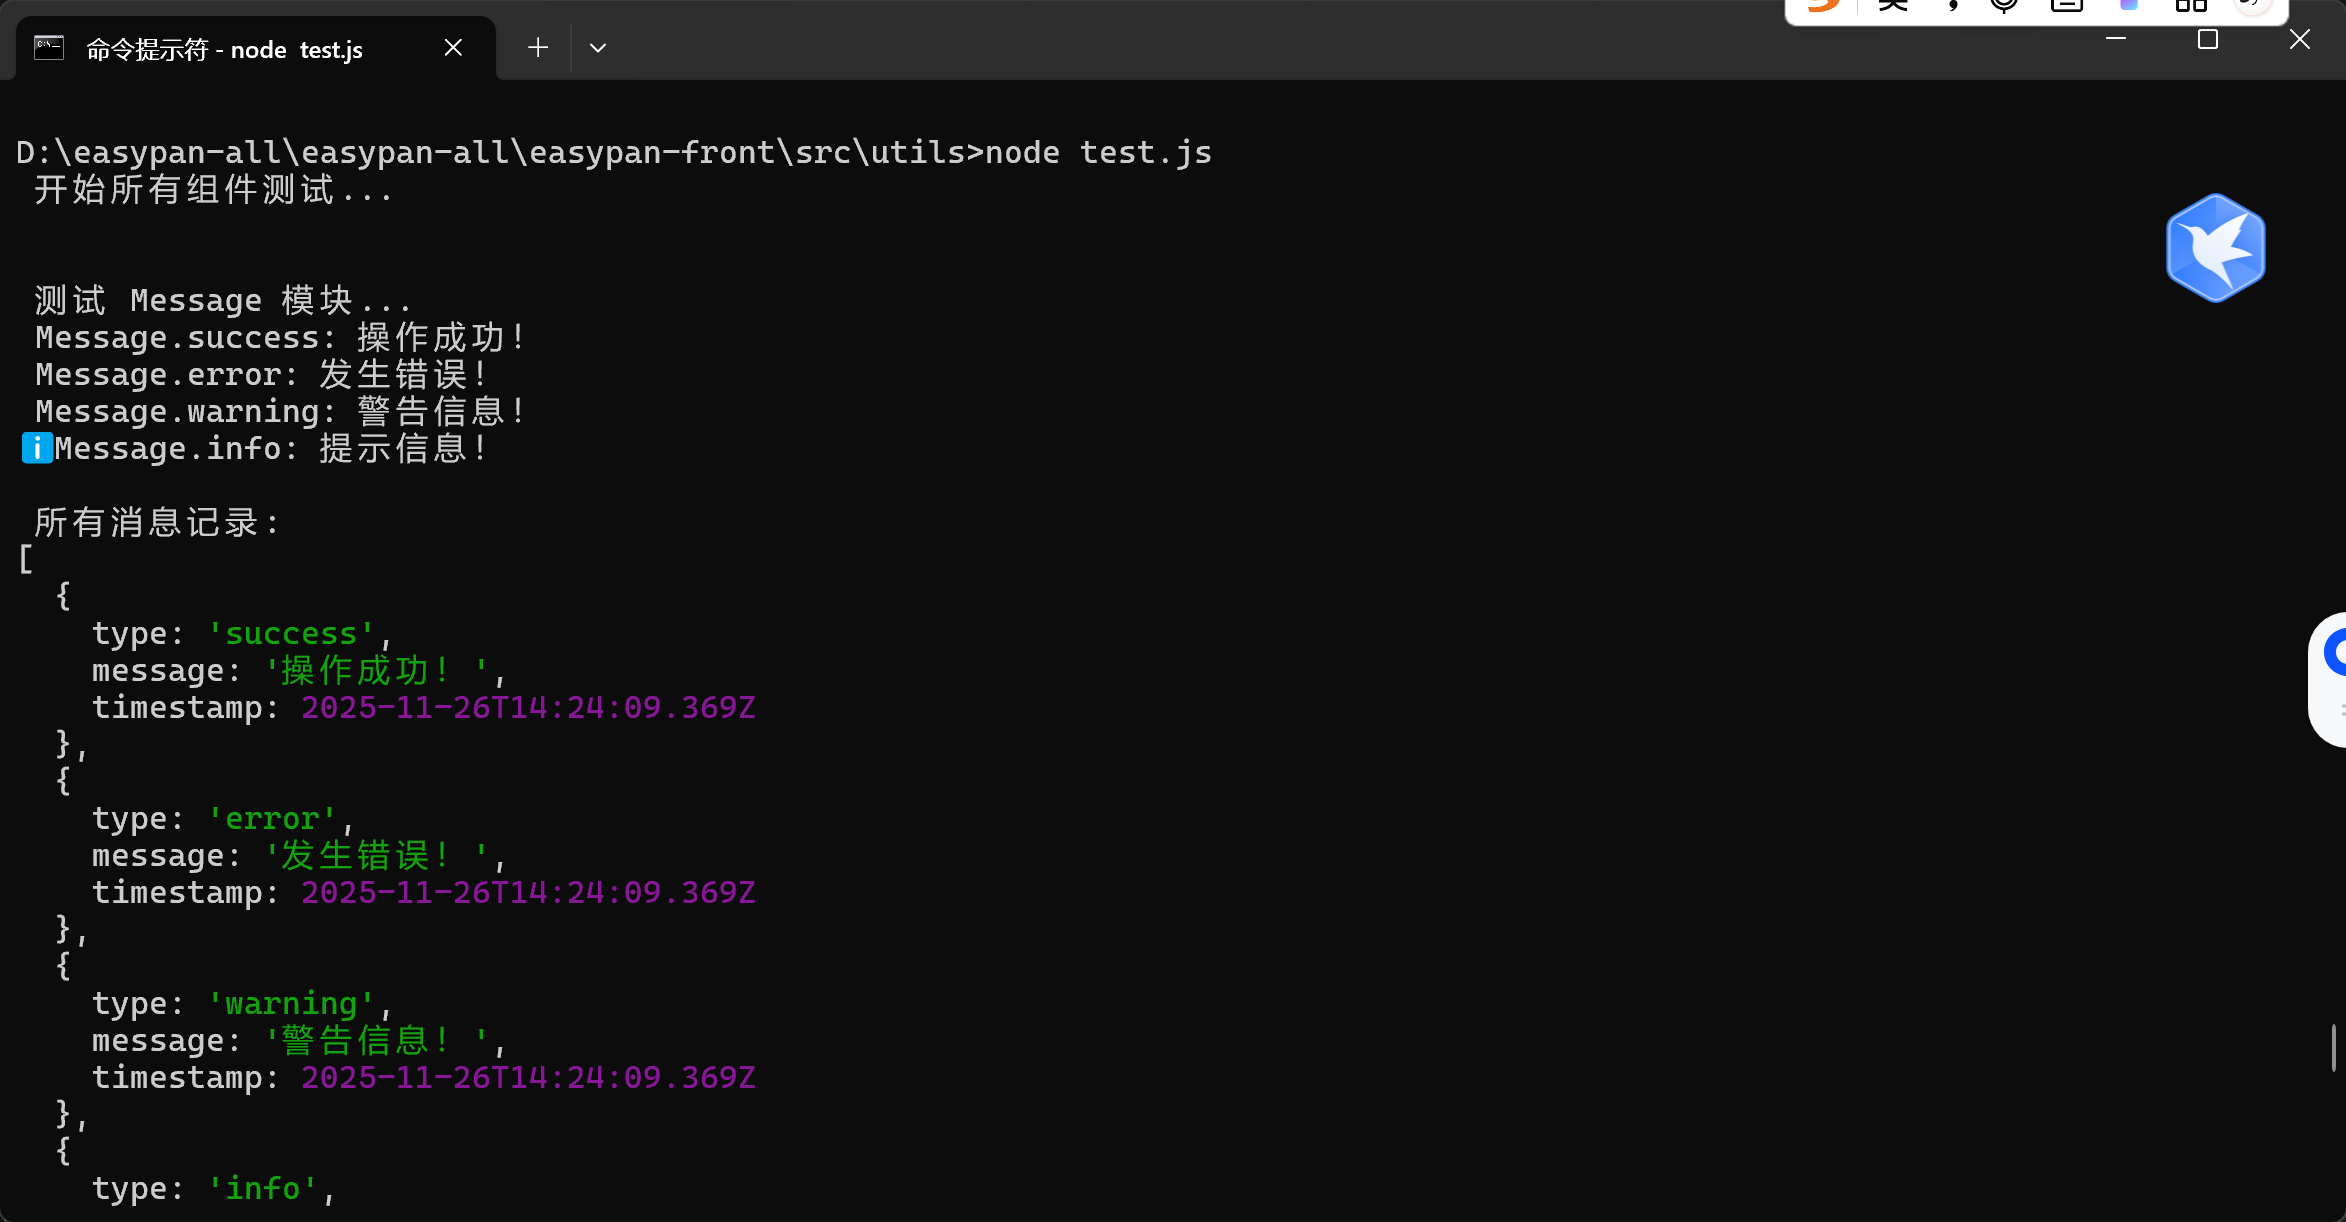Toggle the punctuation mode comma indicator
Viewport: 2346px width, 1222px height.
click(1952, 6)
